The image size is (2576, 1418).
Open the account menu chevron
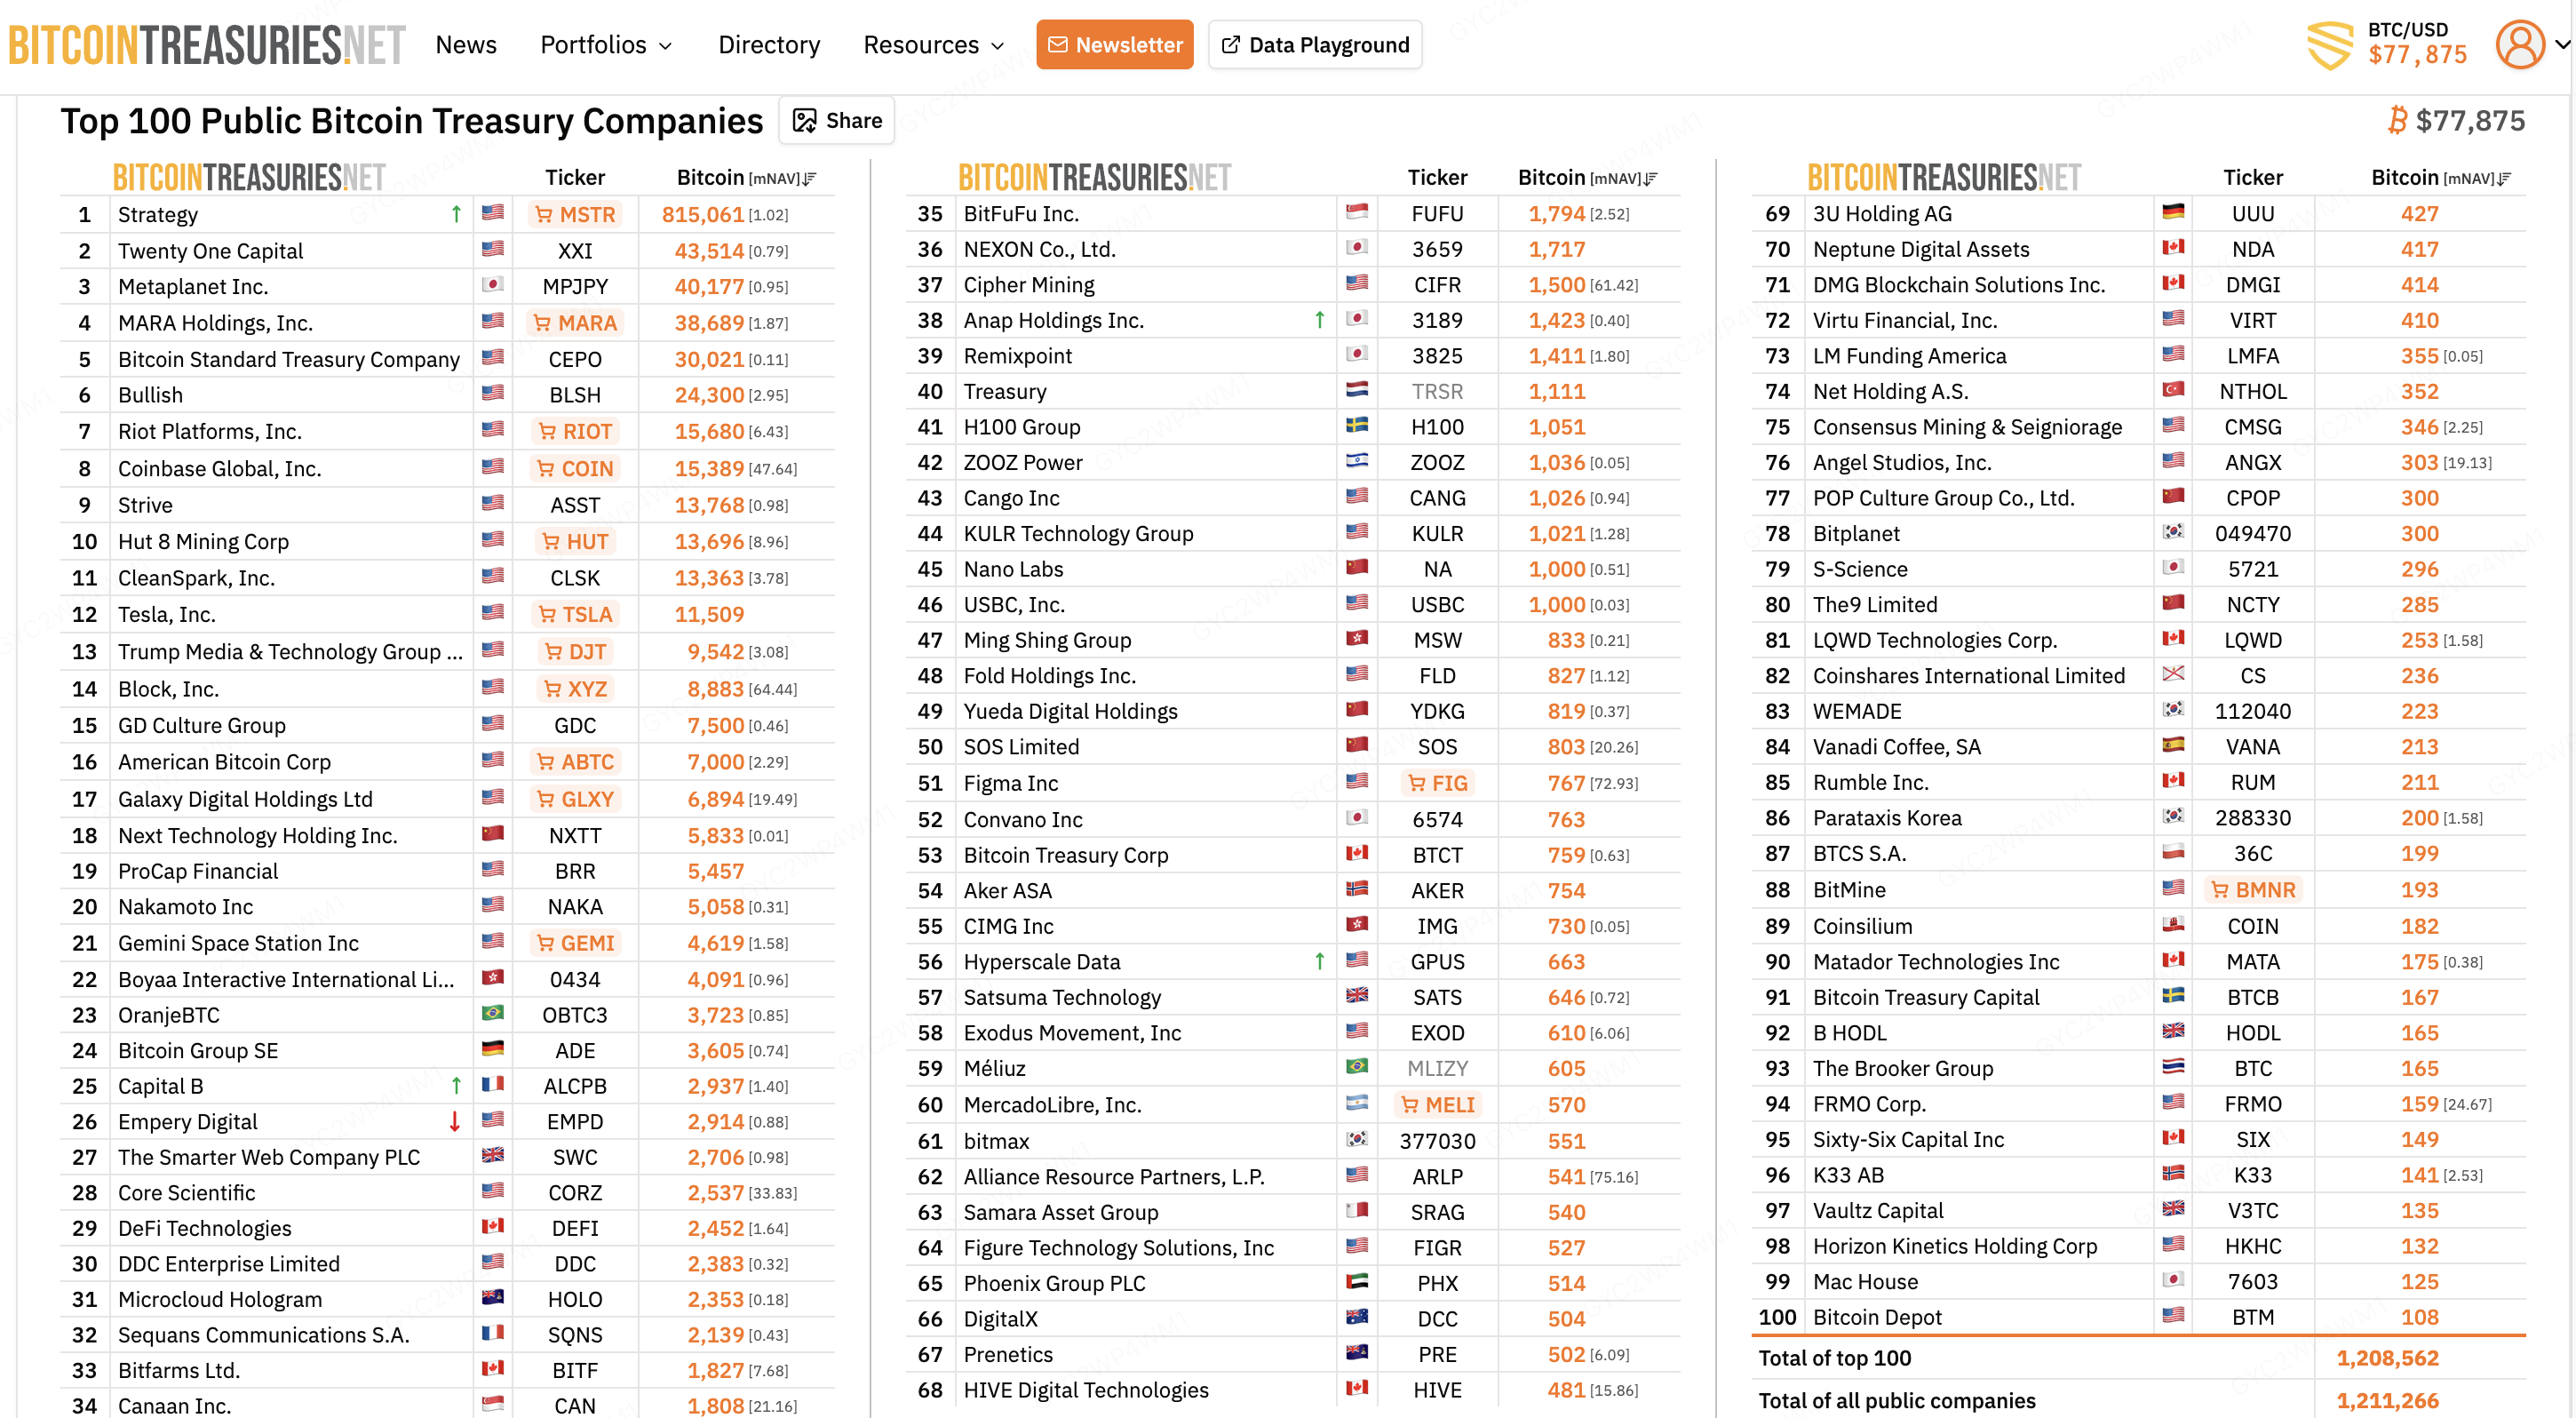tap(2561, 45)
